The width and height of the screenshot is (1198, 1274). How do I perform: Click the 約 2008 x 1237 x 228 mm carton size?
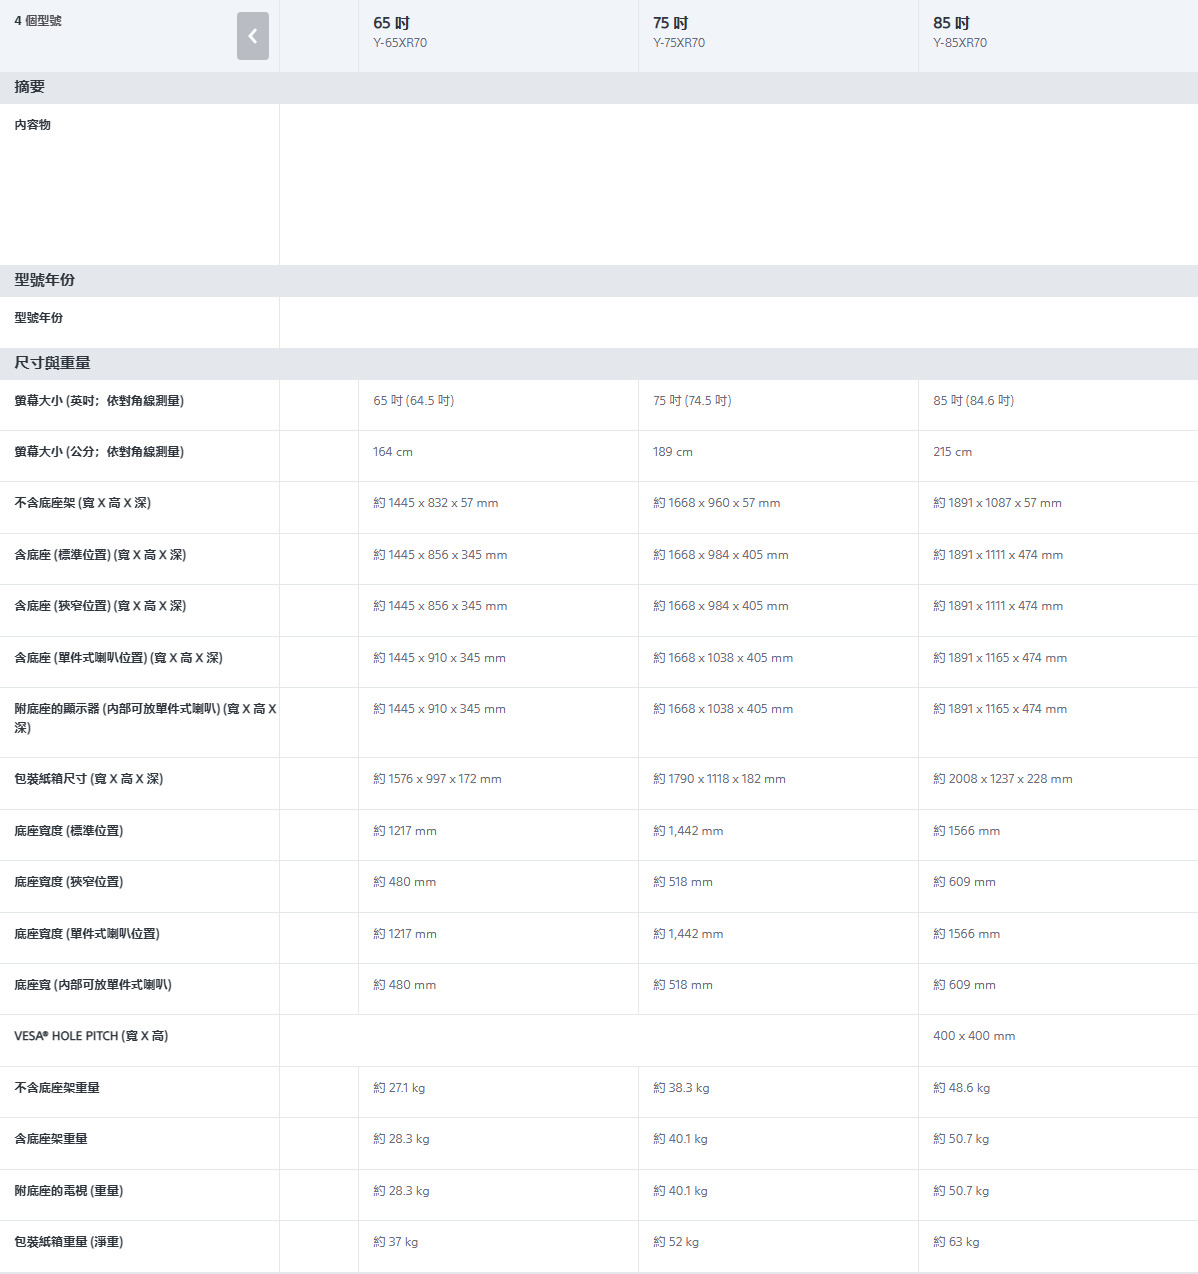pos(1002,779)
